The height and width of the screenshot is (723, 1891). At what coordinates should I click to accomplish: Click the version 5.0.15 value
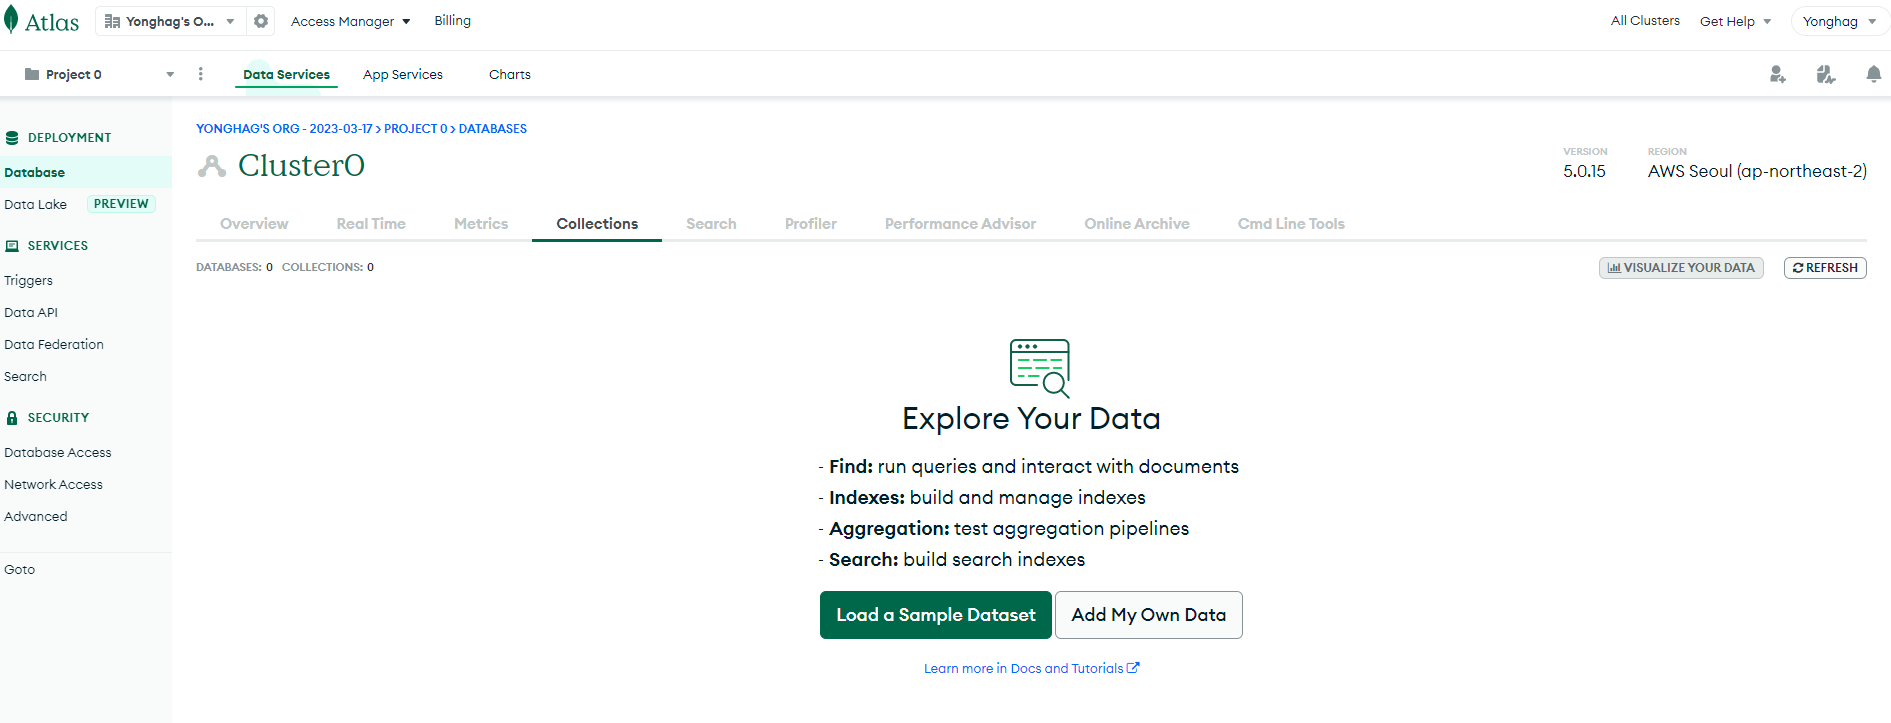pyautogui.click(x=1584, y=171)
